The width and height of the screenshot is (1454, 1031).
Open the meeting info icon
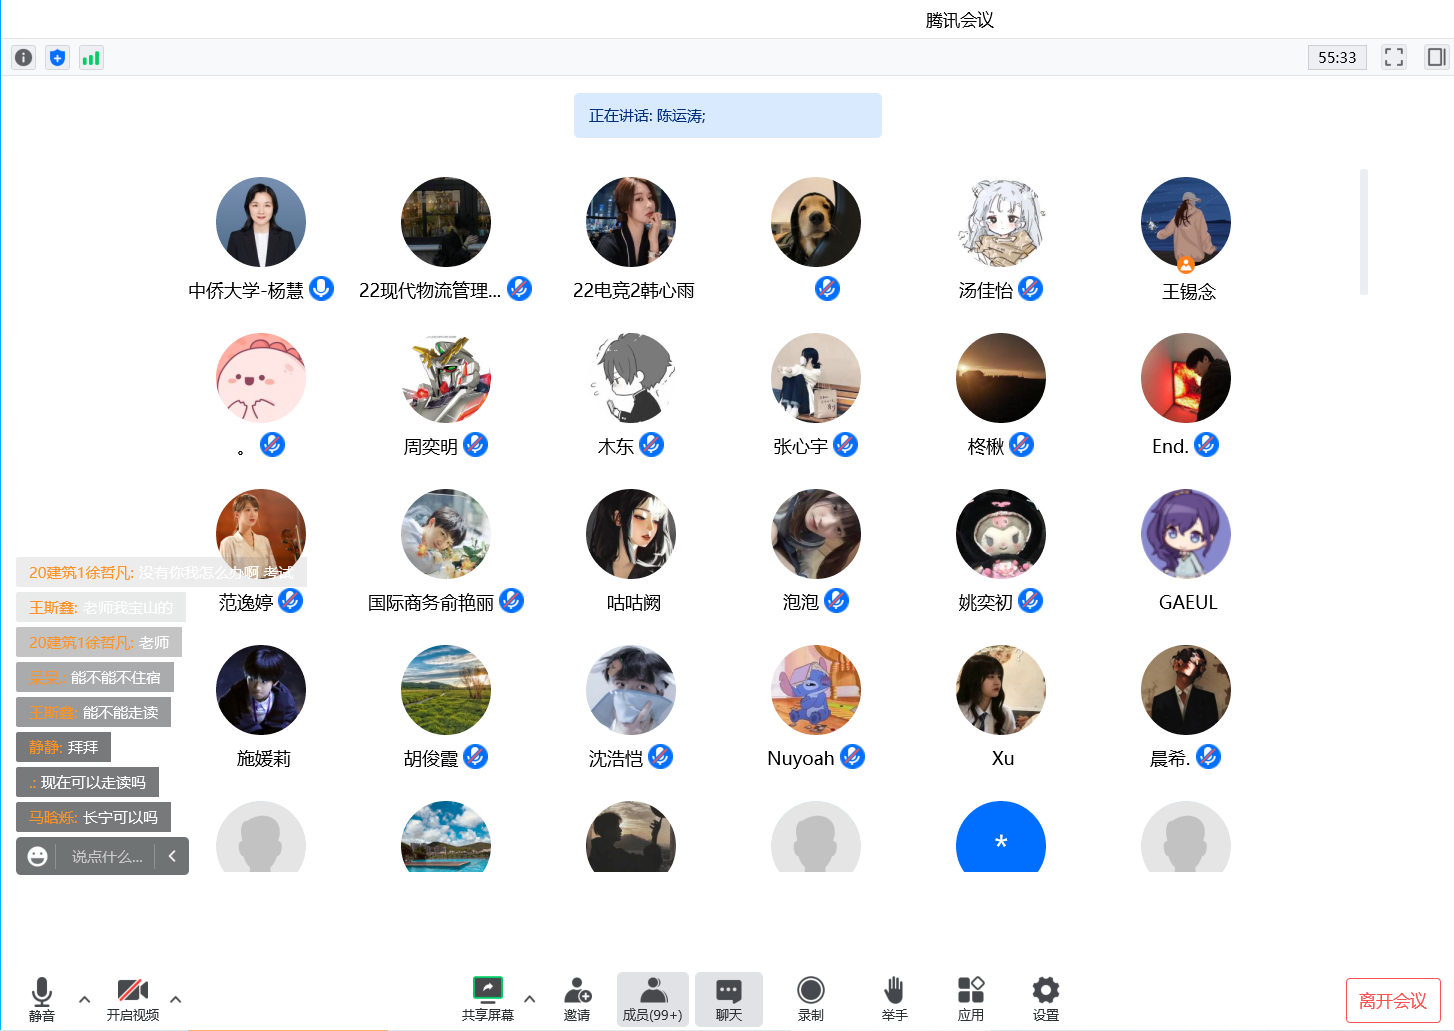(23, 58)
